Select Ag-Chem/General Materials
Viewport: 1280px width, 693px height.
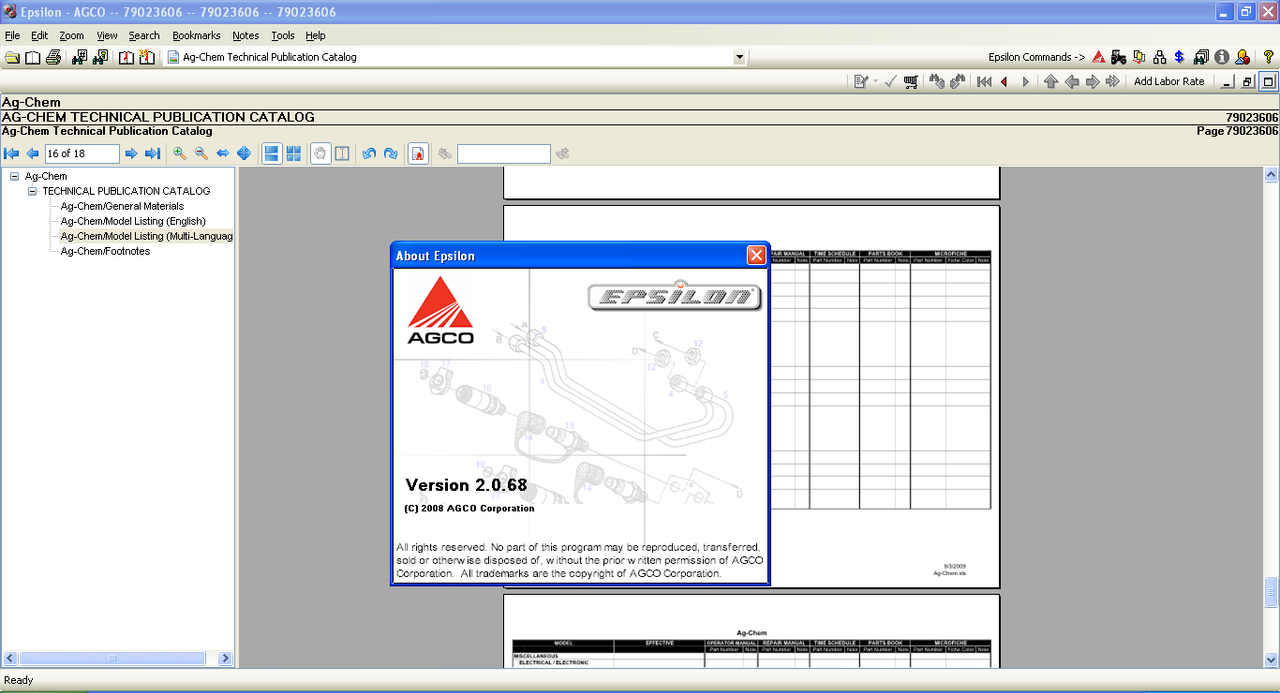(x=122, y=206)
